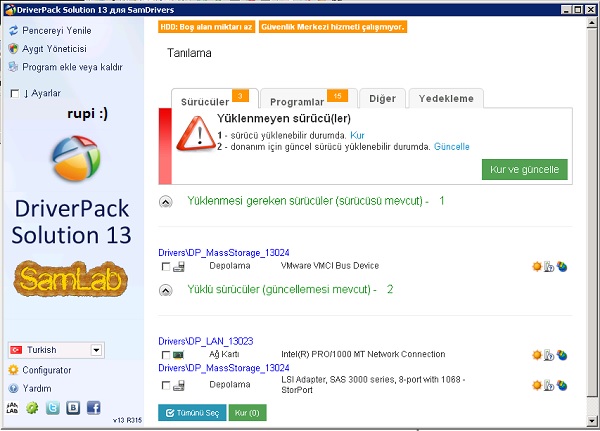This screenshot has width=600, height=431.
Task: Click the SamLab small icon at sidebar bottom
Action: [x=12, y=408]
